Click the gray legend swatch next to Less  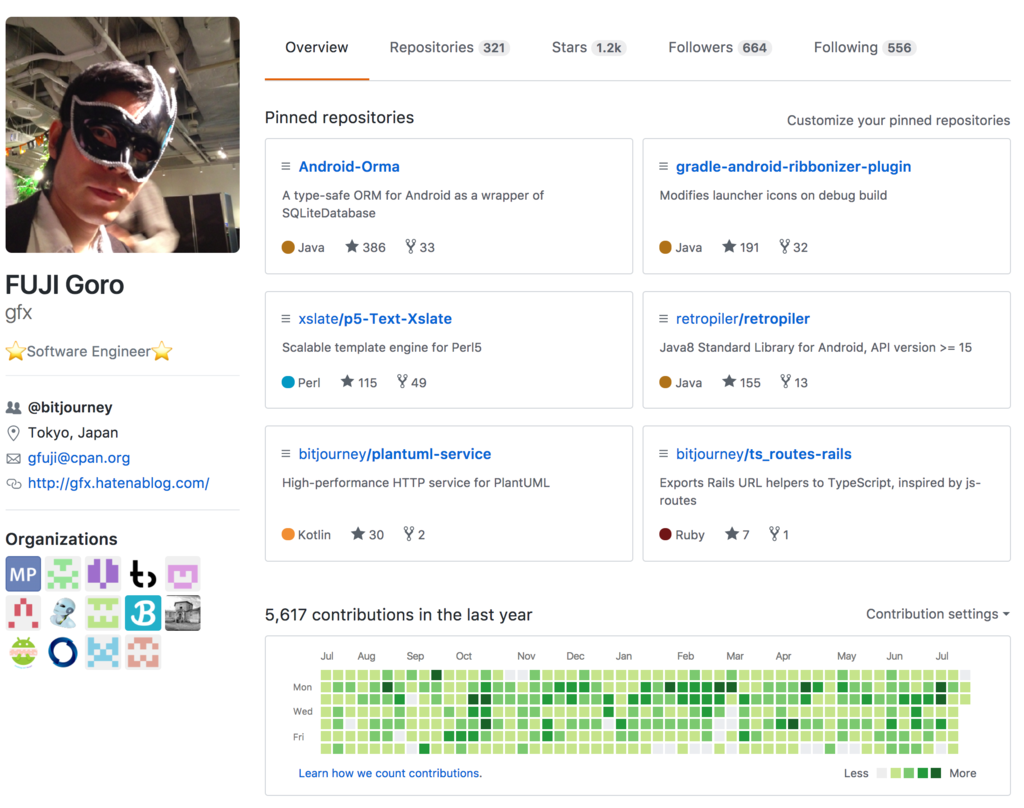[x=882, y=773]
